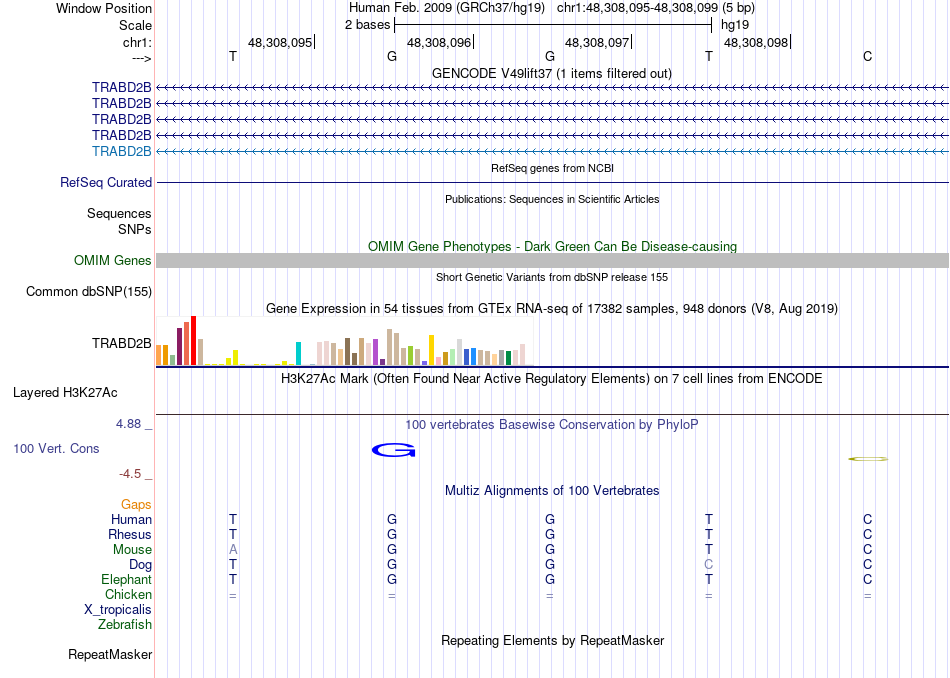Click the Dog species row label

pos(141,565)
